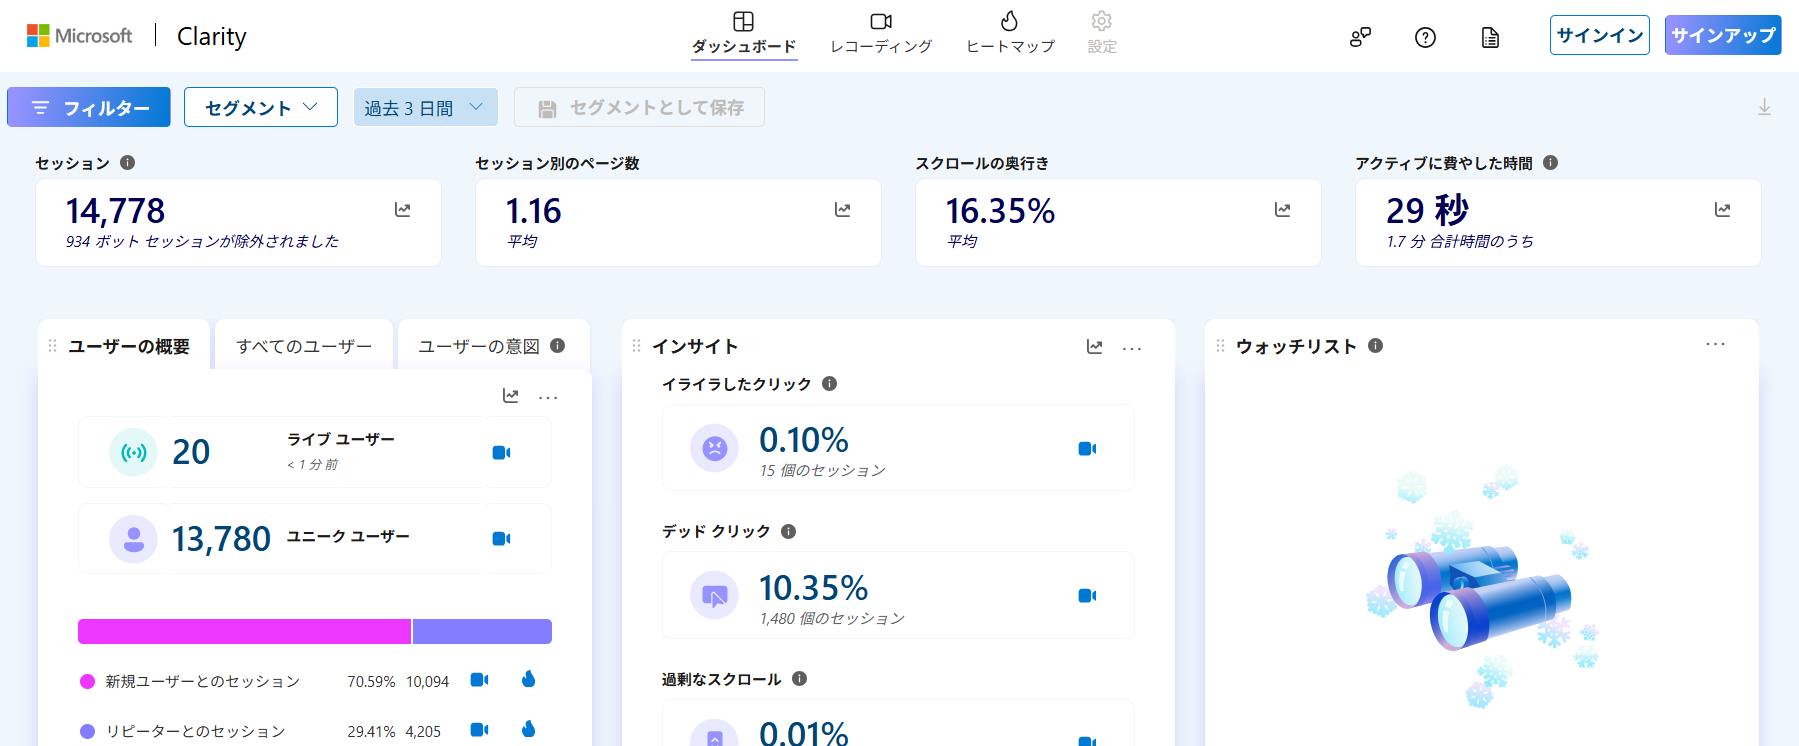Open more options menu in ウォッチリスト panel
This screenshot has height=746, width=1799.
[1715, 344]
